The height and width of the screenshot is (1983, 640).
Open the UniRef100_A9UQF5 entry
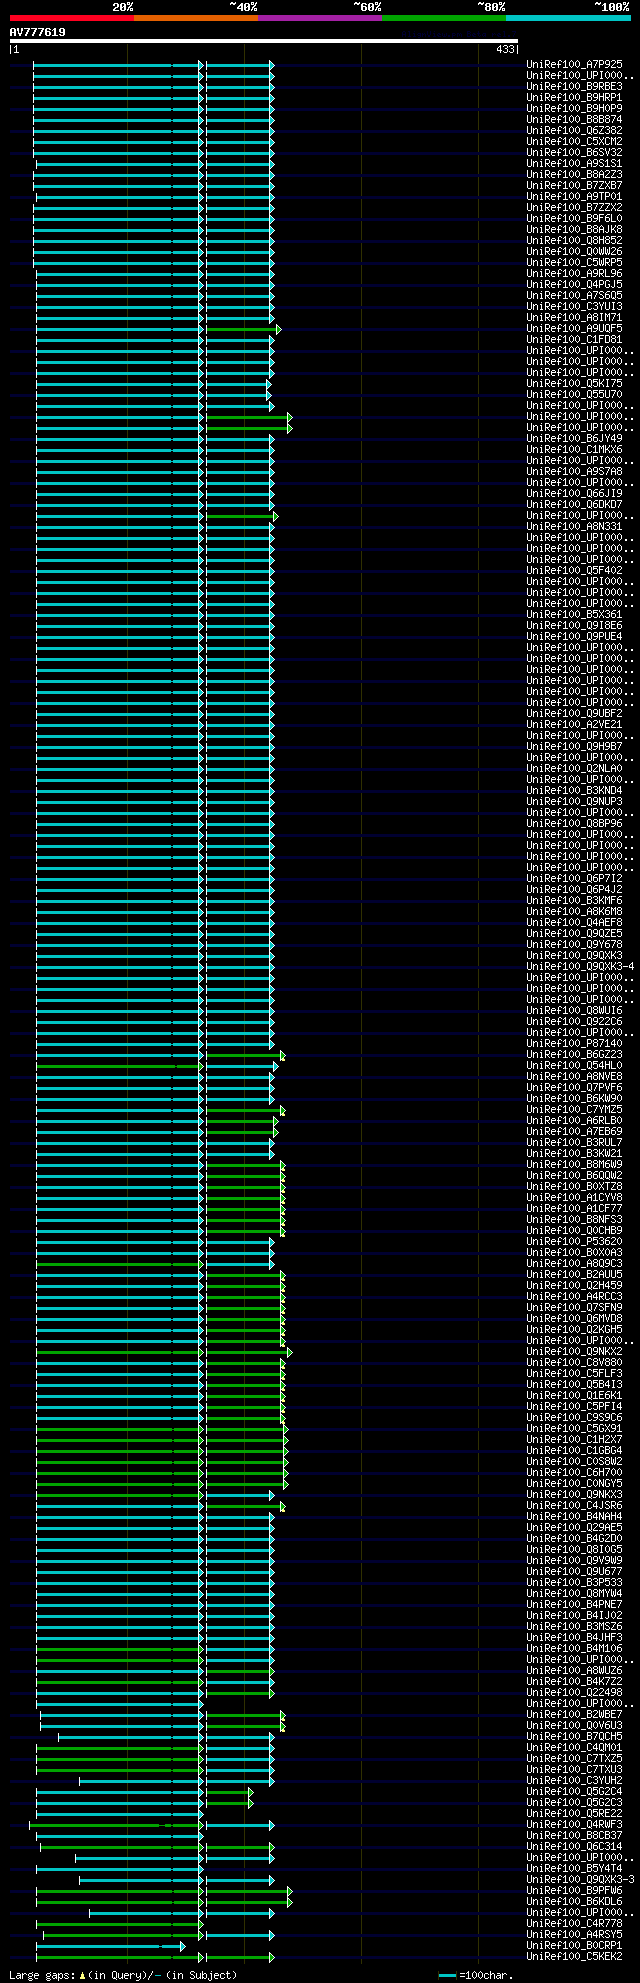(574, 328)
